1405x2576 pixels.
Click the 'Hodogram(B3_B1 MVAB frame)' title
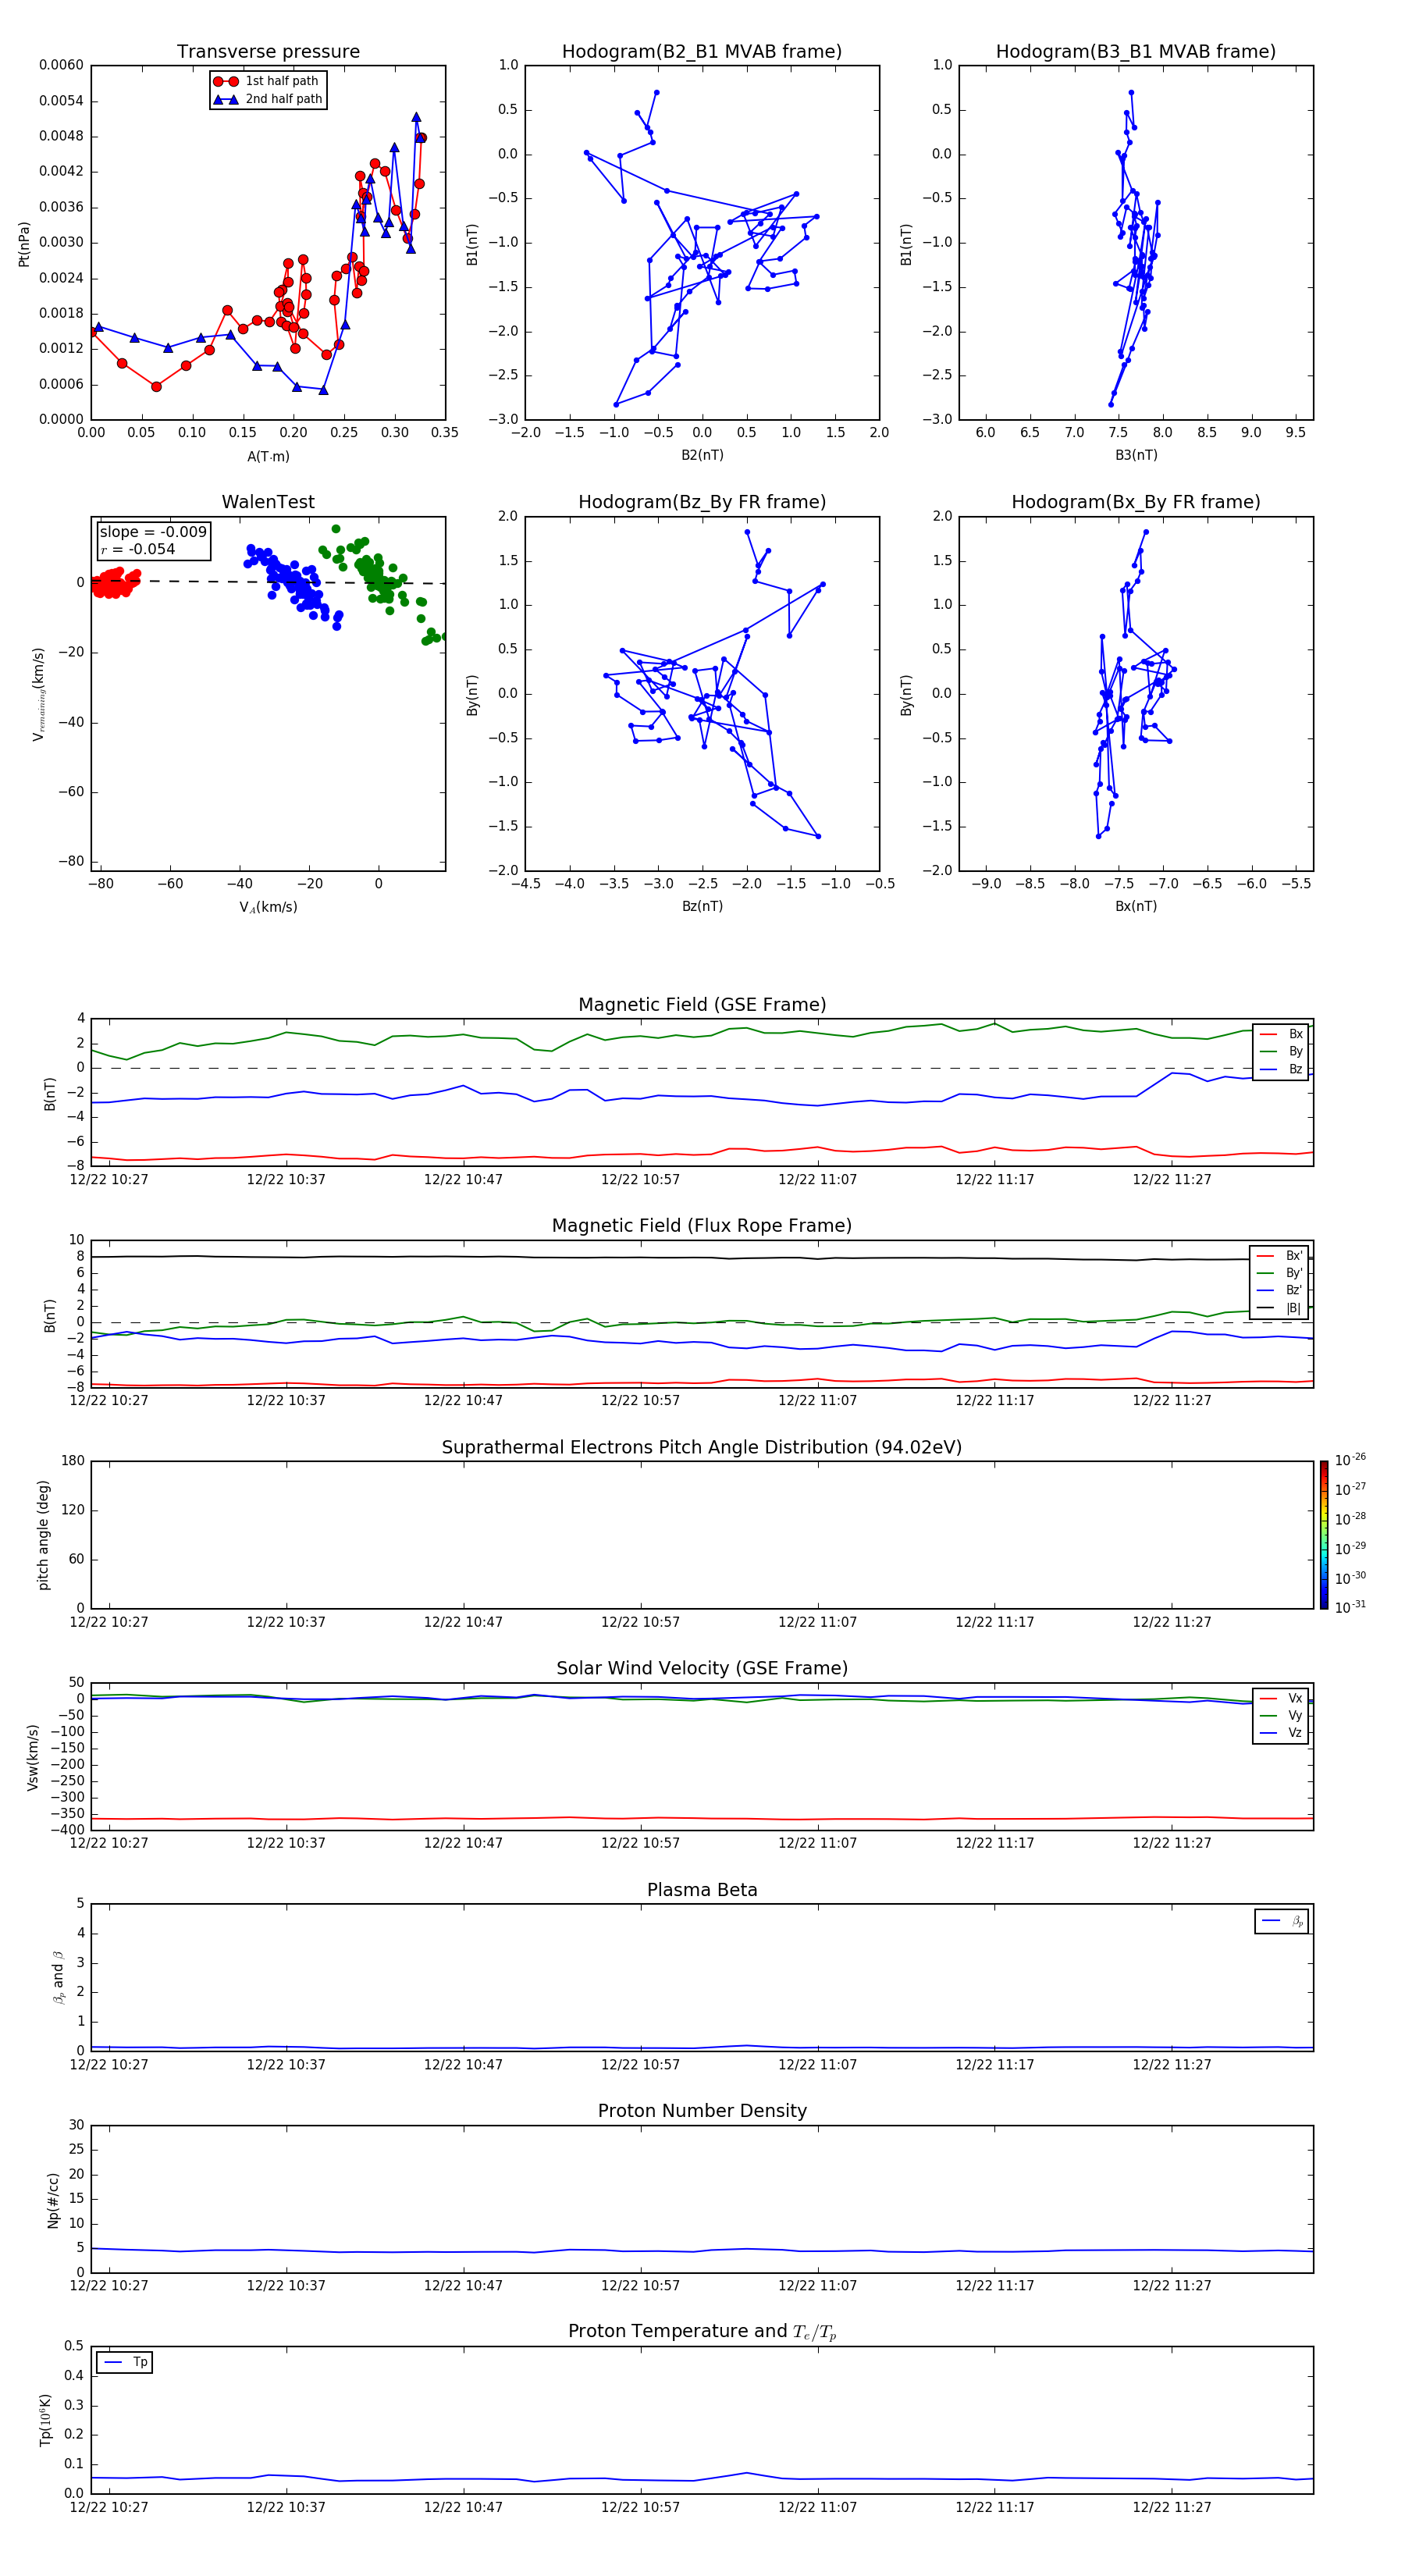pyautogui.click(x=1136, y=52)
